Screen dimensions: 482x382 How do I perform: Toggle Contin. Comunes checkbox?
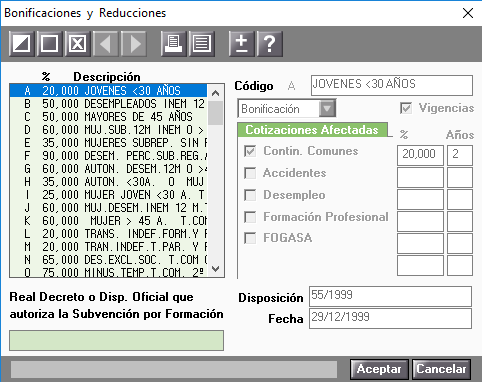point(250,151)
